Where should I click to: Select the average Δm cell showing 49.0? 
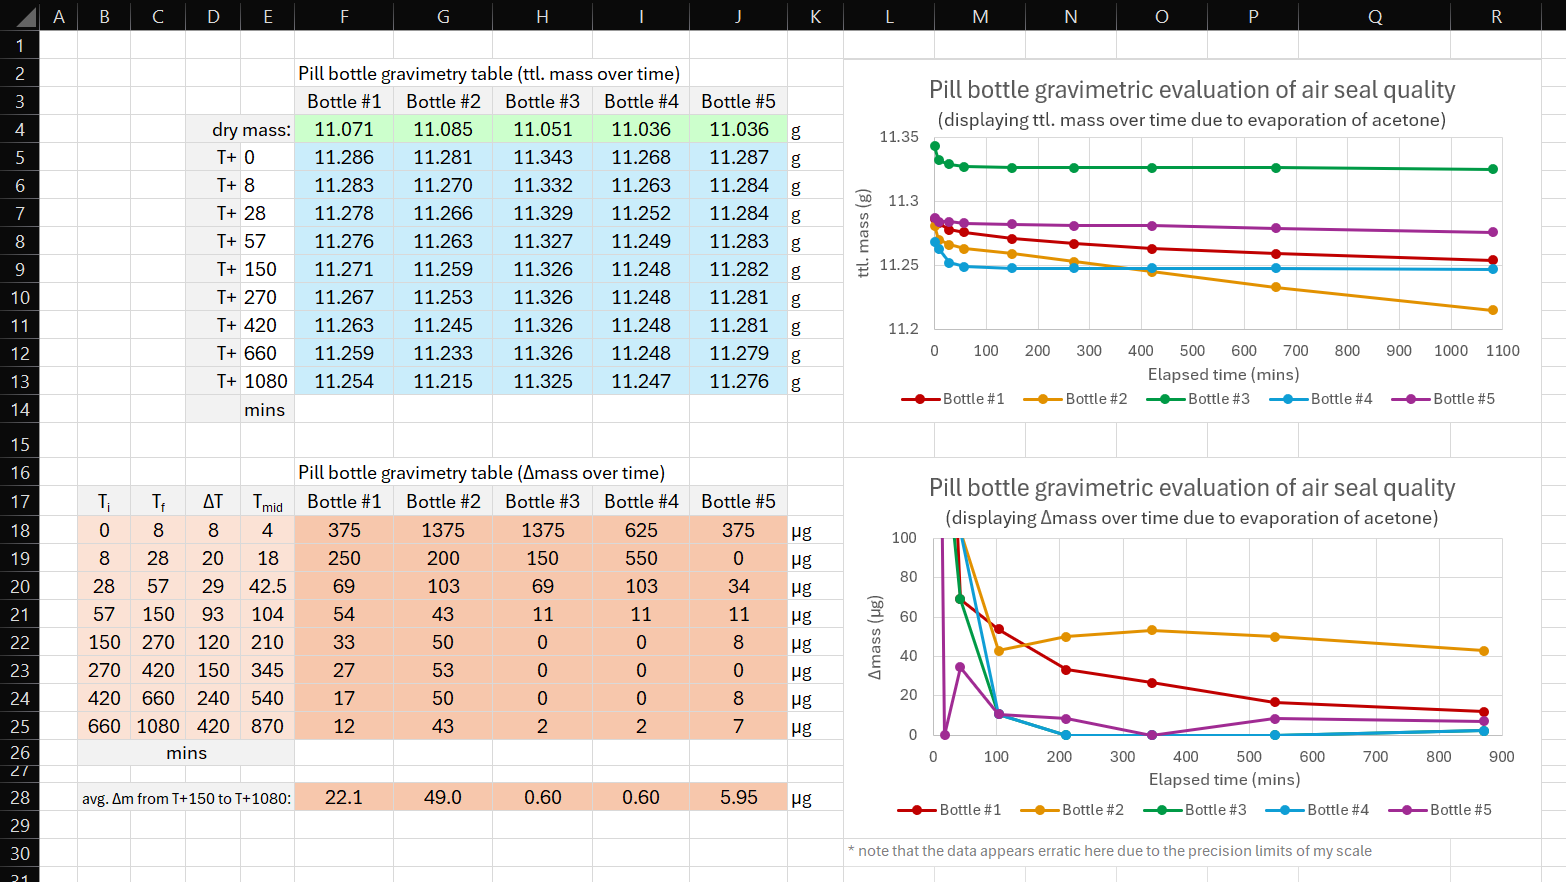[x=443, y=798]
